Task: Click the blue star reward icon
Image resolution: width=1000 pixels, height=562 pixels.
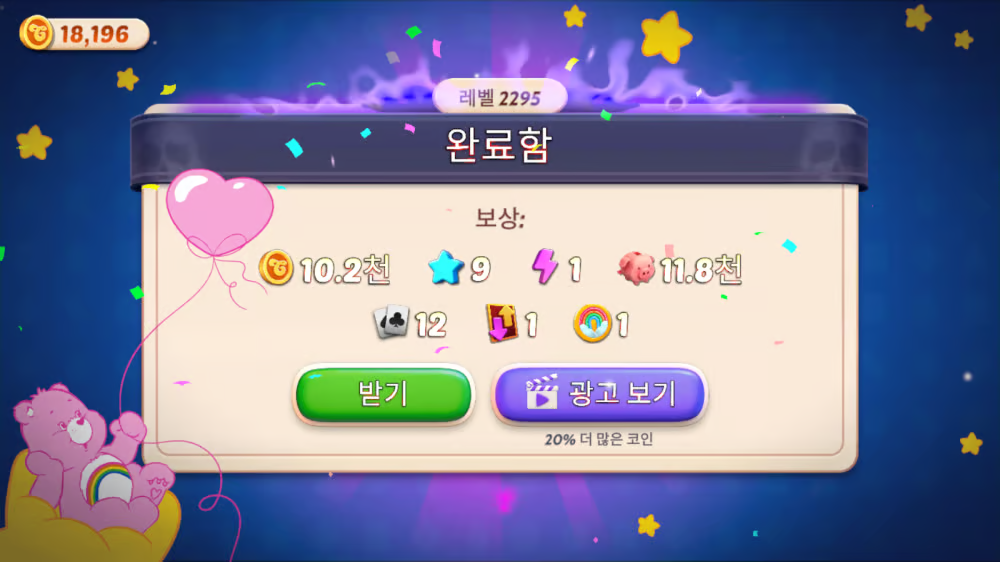Action: click(x=446, y=267)
